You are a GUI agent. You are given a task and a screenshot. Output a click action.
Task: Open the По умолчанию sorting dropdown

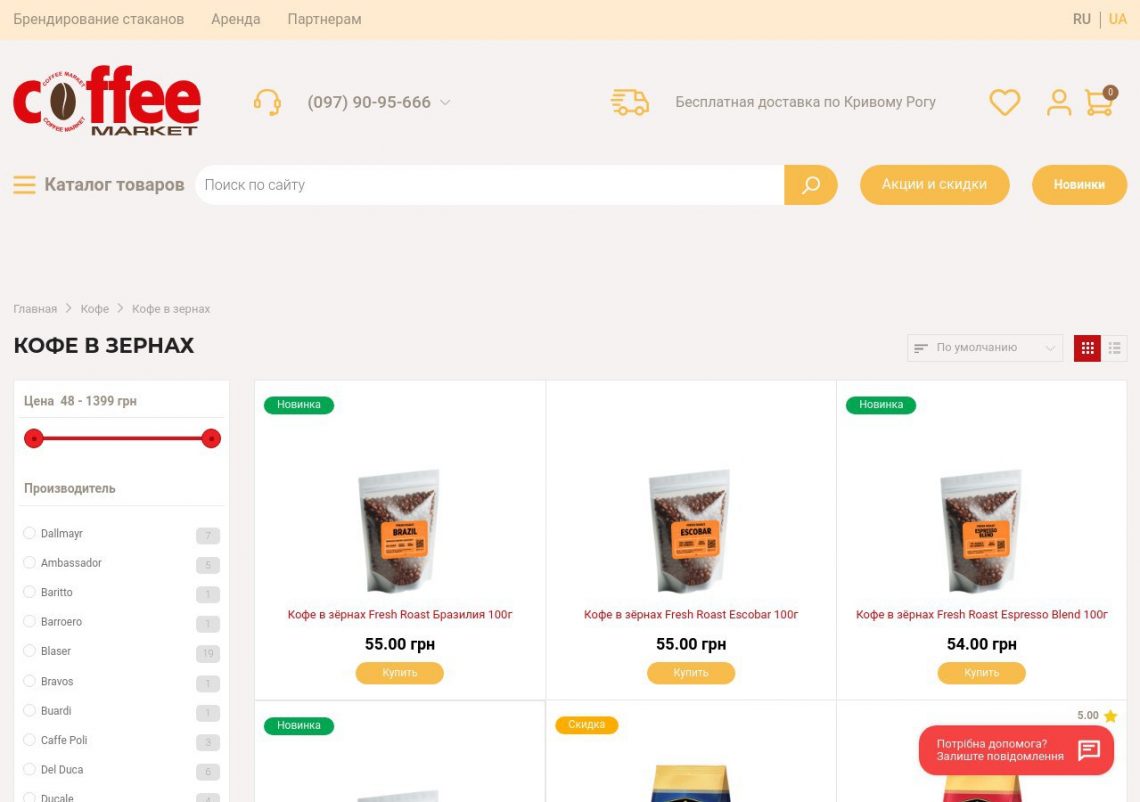[984, 348]
